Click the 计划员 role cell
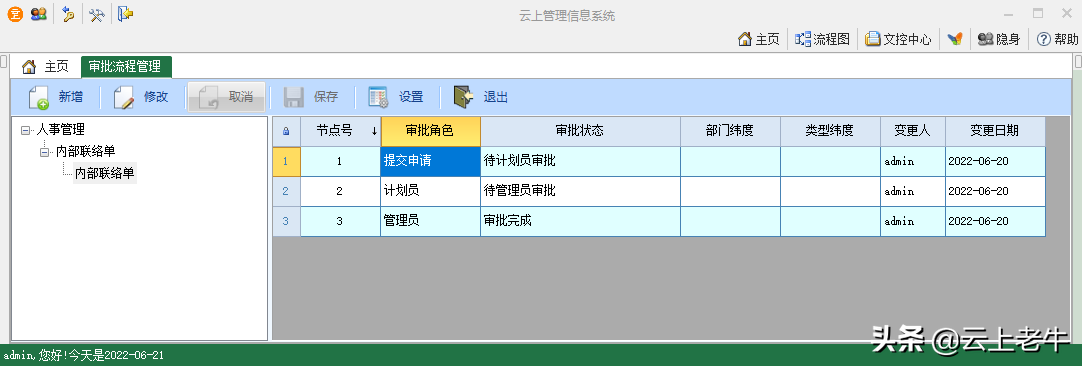 click(x=431, y=191)
